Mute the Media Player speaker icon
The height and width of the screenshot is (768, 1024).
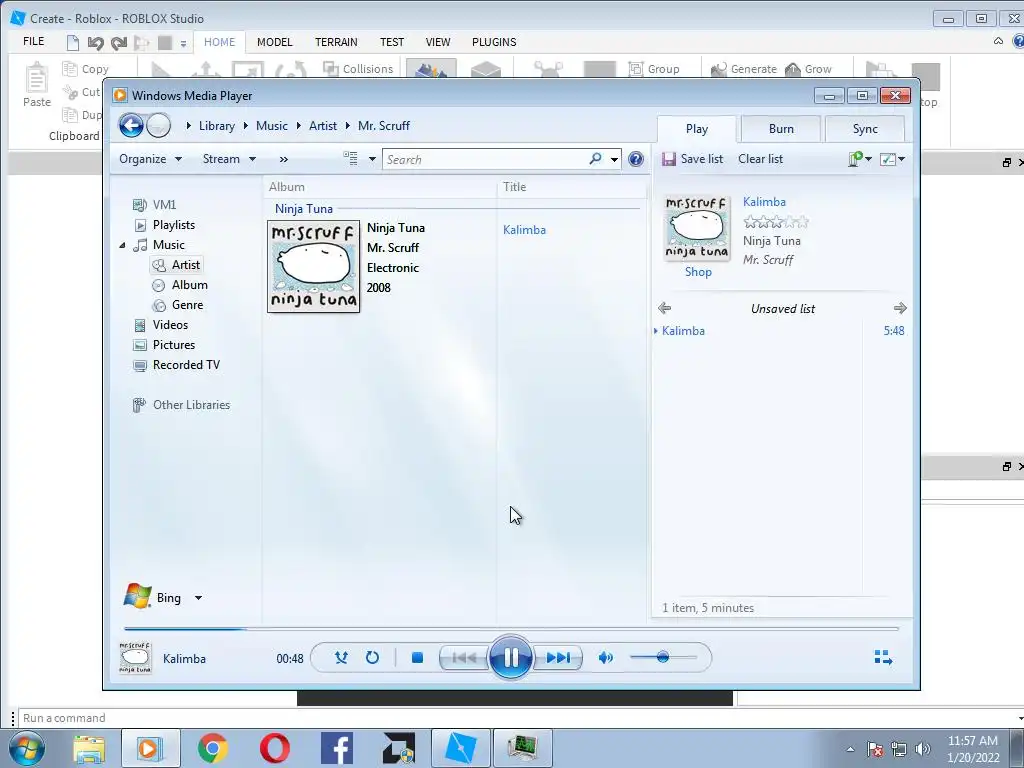(x=605, y=658)
